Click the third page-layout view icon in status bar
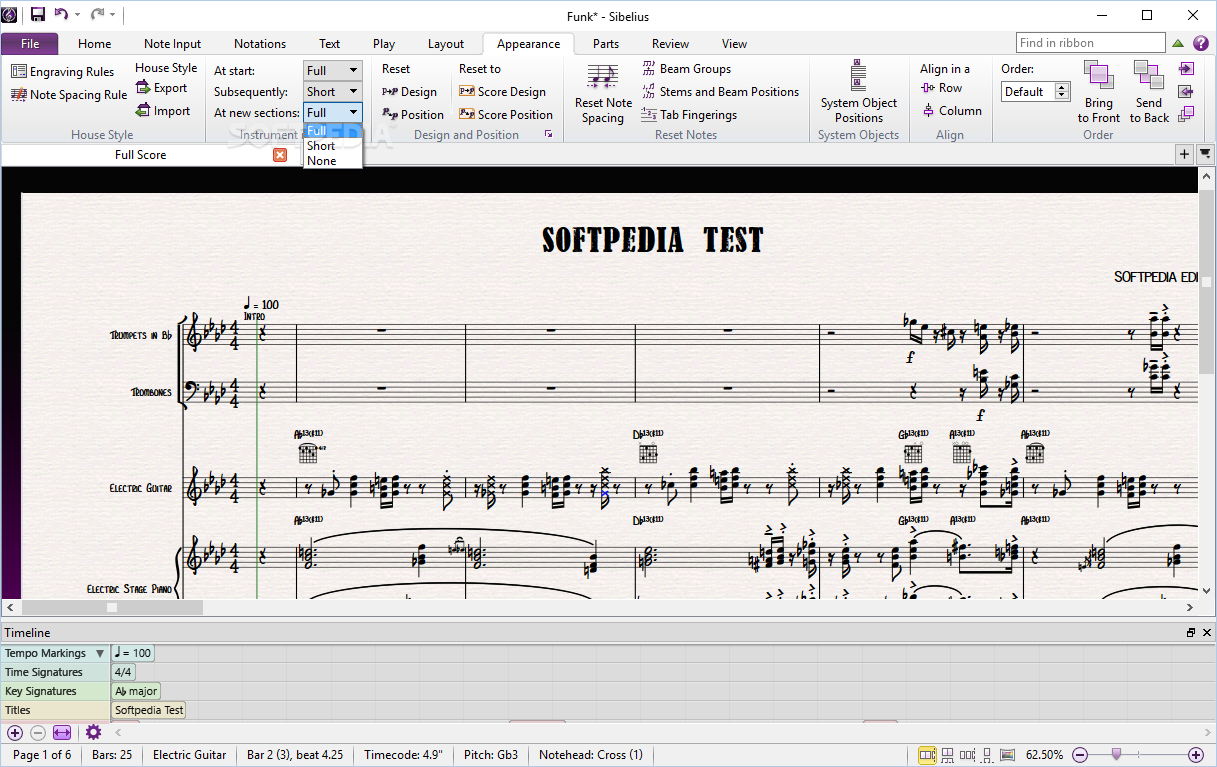1217x767 pixels. pyautogui.click(x=967, y=755)
